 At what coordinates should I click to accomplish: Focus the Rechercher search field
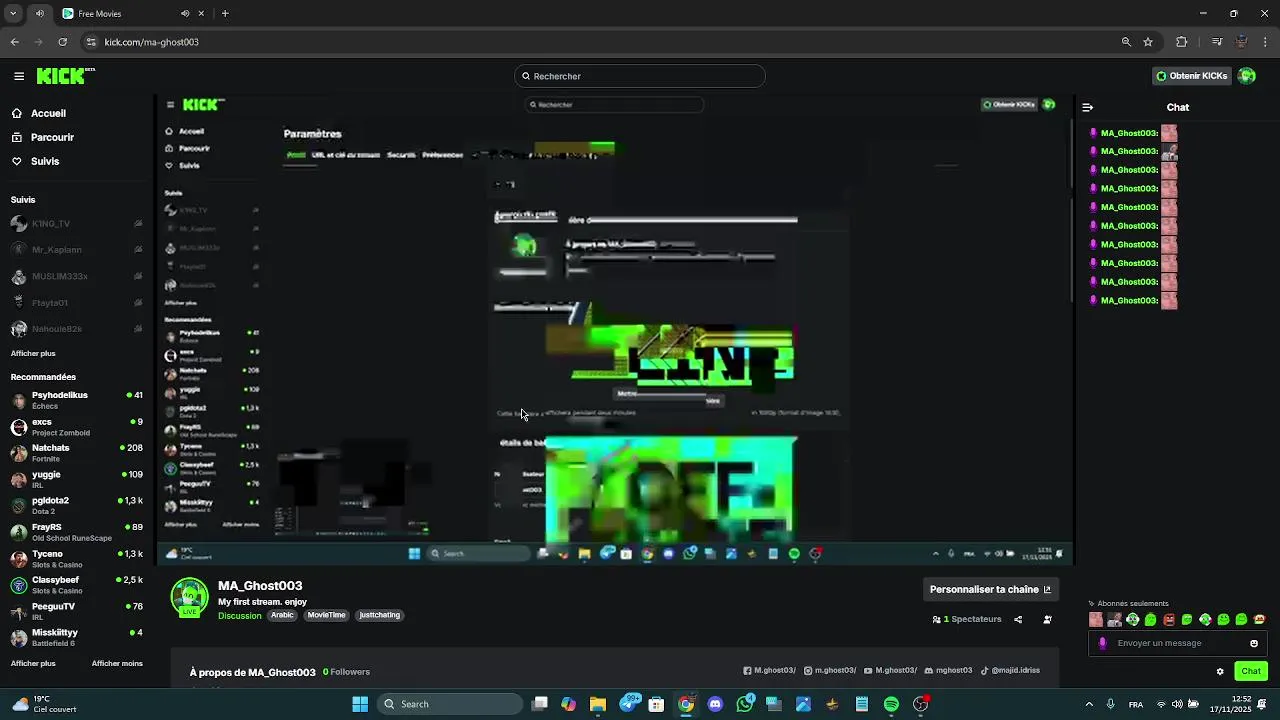(640, 76)
